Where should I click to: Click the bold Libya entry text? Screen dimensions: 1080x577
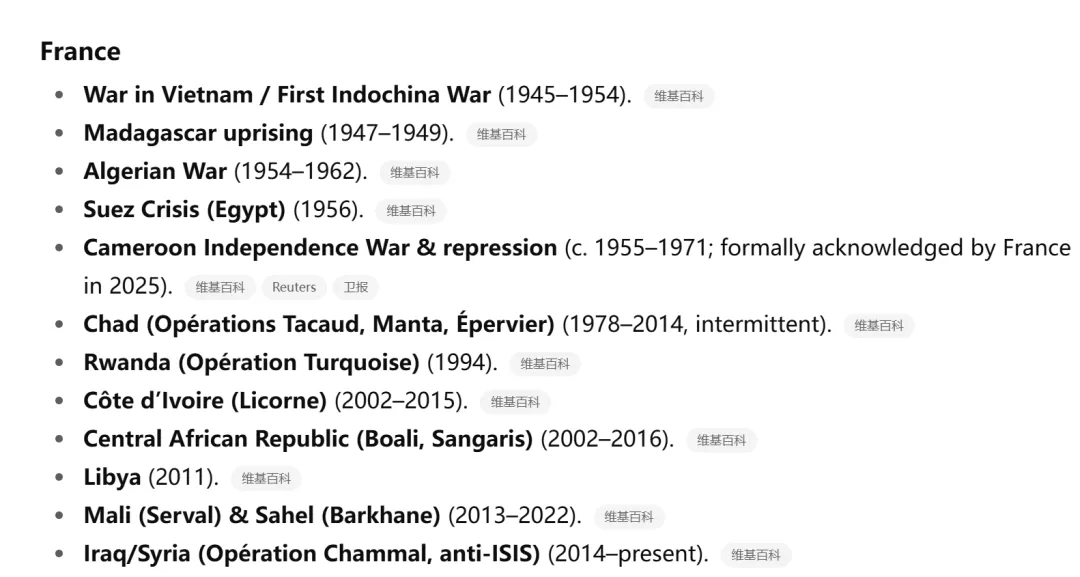[112, 478]
